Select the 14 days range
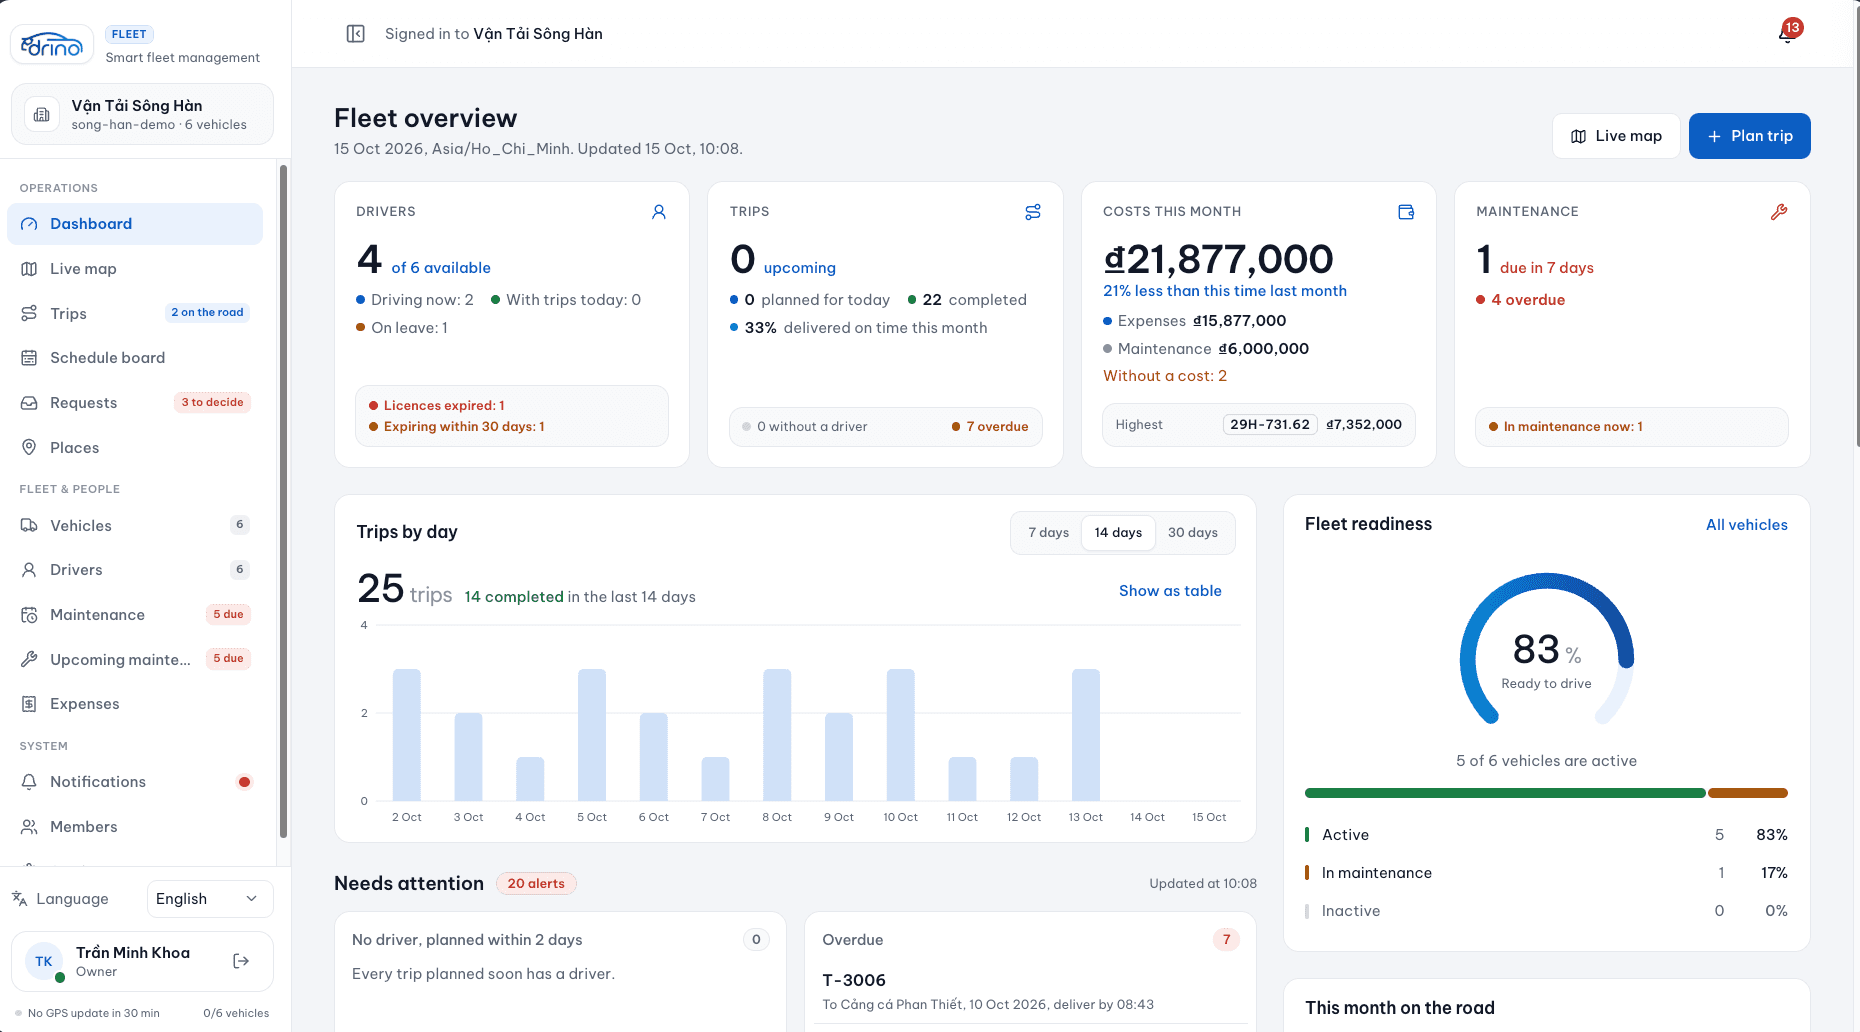 point(1118,533)
